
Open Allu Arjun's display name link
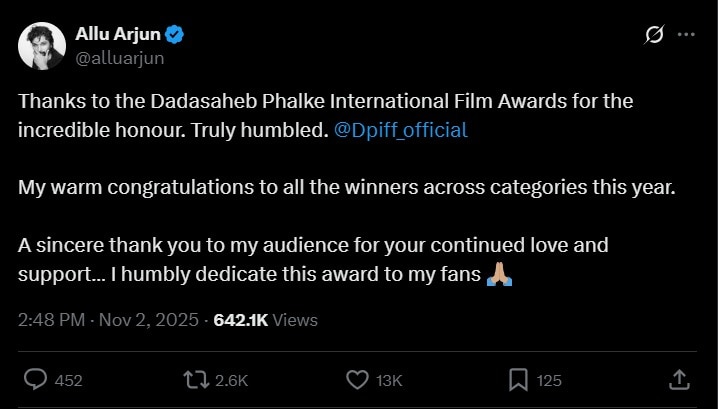[x=118, y=35]
